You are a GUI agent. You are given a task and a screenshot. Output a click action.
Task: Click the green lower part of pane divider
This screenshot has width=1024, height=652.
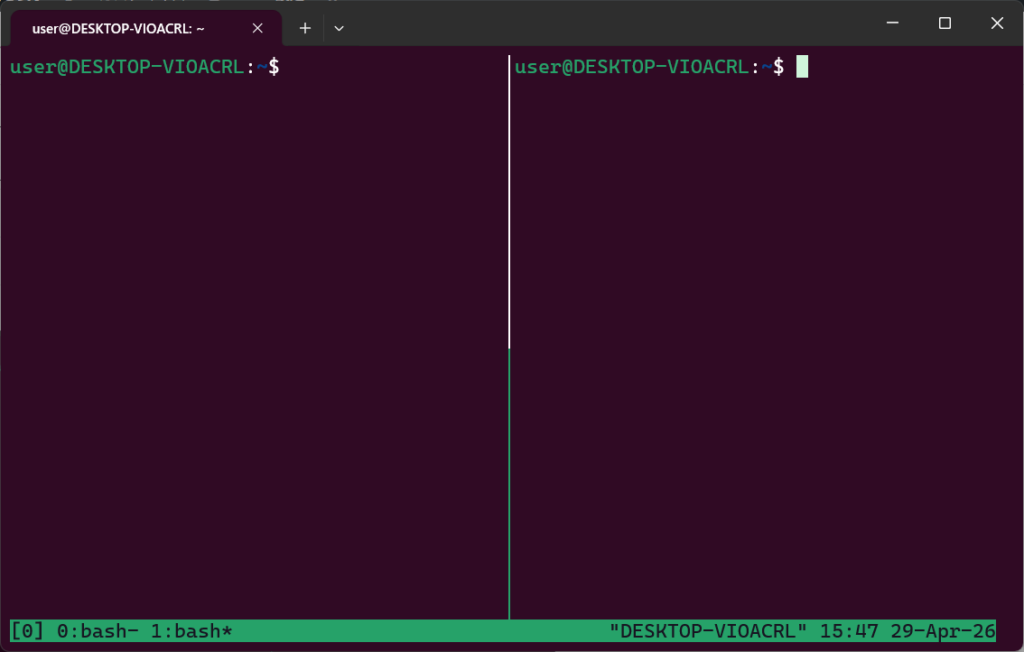[x=509, y=480]
